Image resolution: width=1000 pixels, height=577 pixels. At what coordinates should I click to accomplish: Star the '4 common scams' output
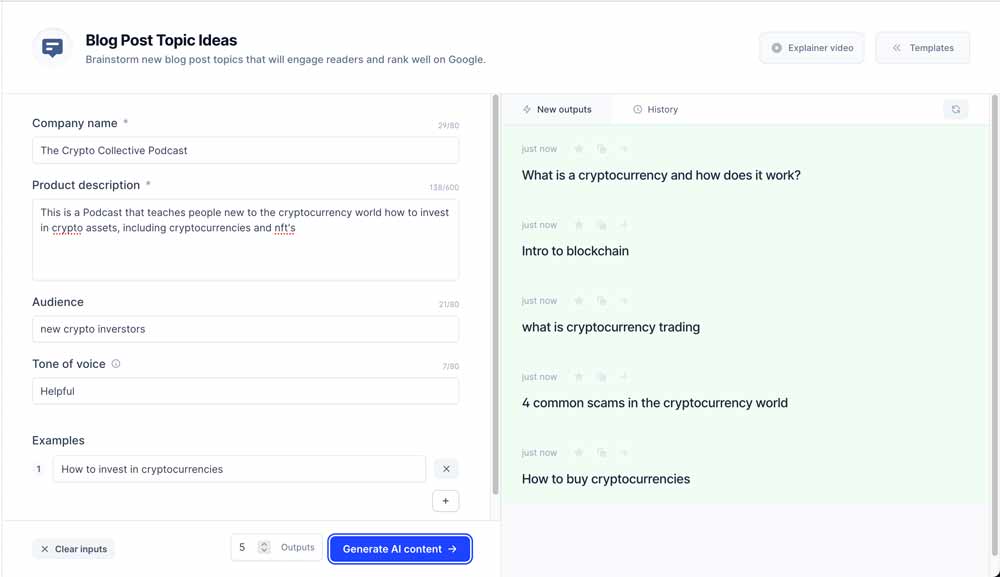(578, 376)
